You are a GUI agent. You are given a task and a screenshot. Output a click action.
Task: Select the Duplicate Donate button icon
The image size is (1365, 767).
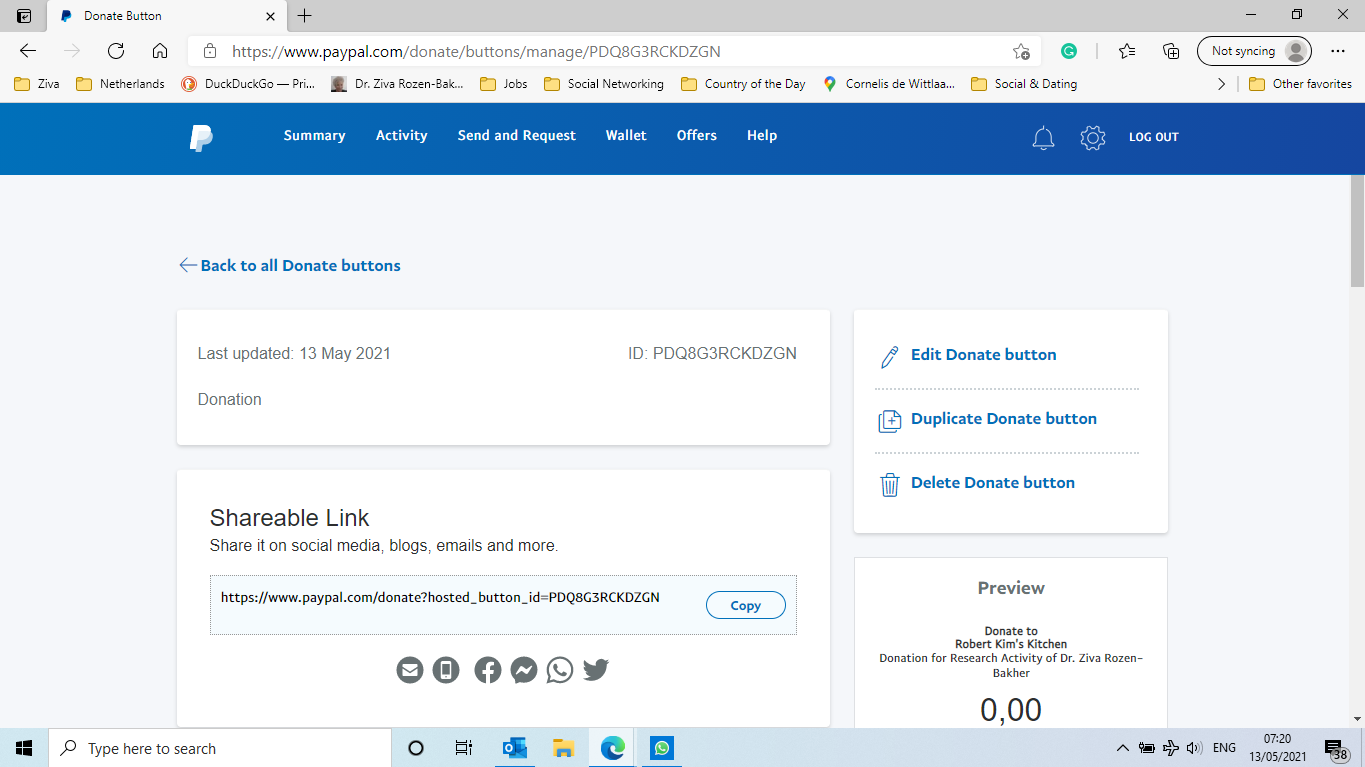click(x=889, y=419)
